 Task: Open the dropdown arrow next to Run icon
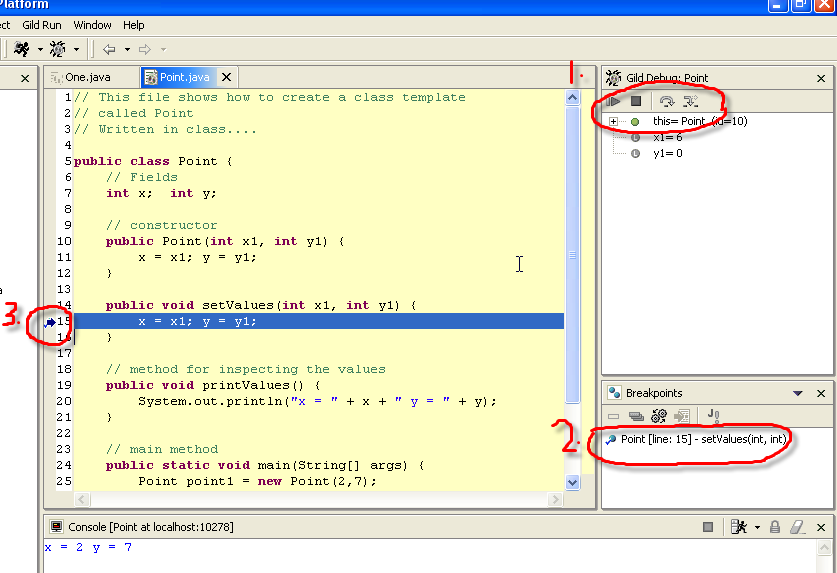point(40,49)
